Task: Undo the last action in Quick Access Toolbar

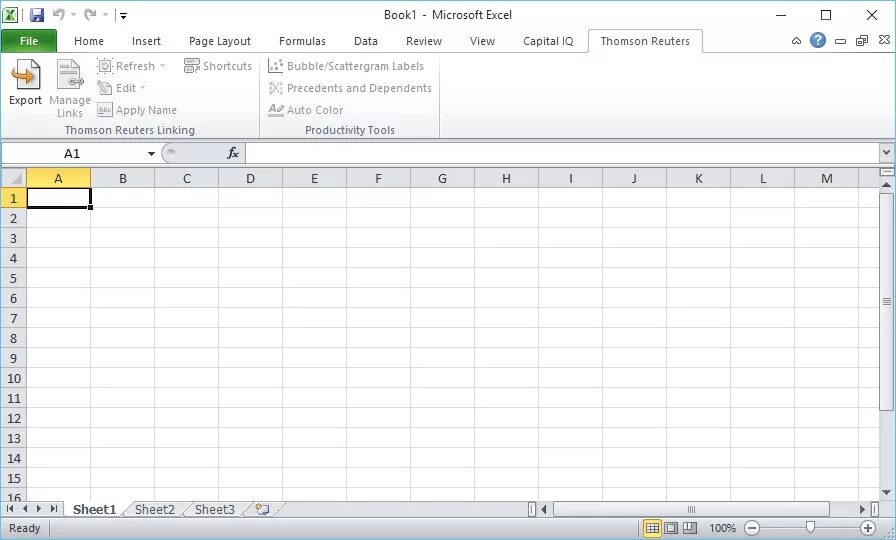Action: click(x=59, y=15)
